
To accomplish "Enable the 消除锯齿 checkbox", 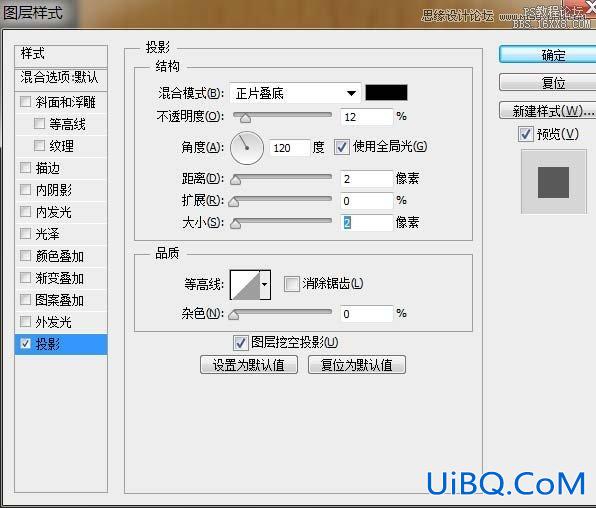I will (292, 284).
